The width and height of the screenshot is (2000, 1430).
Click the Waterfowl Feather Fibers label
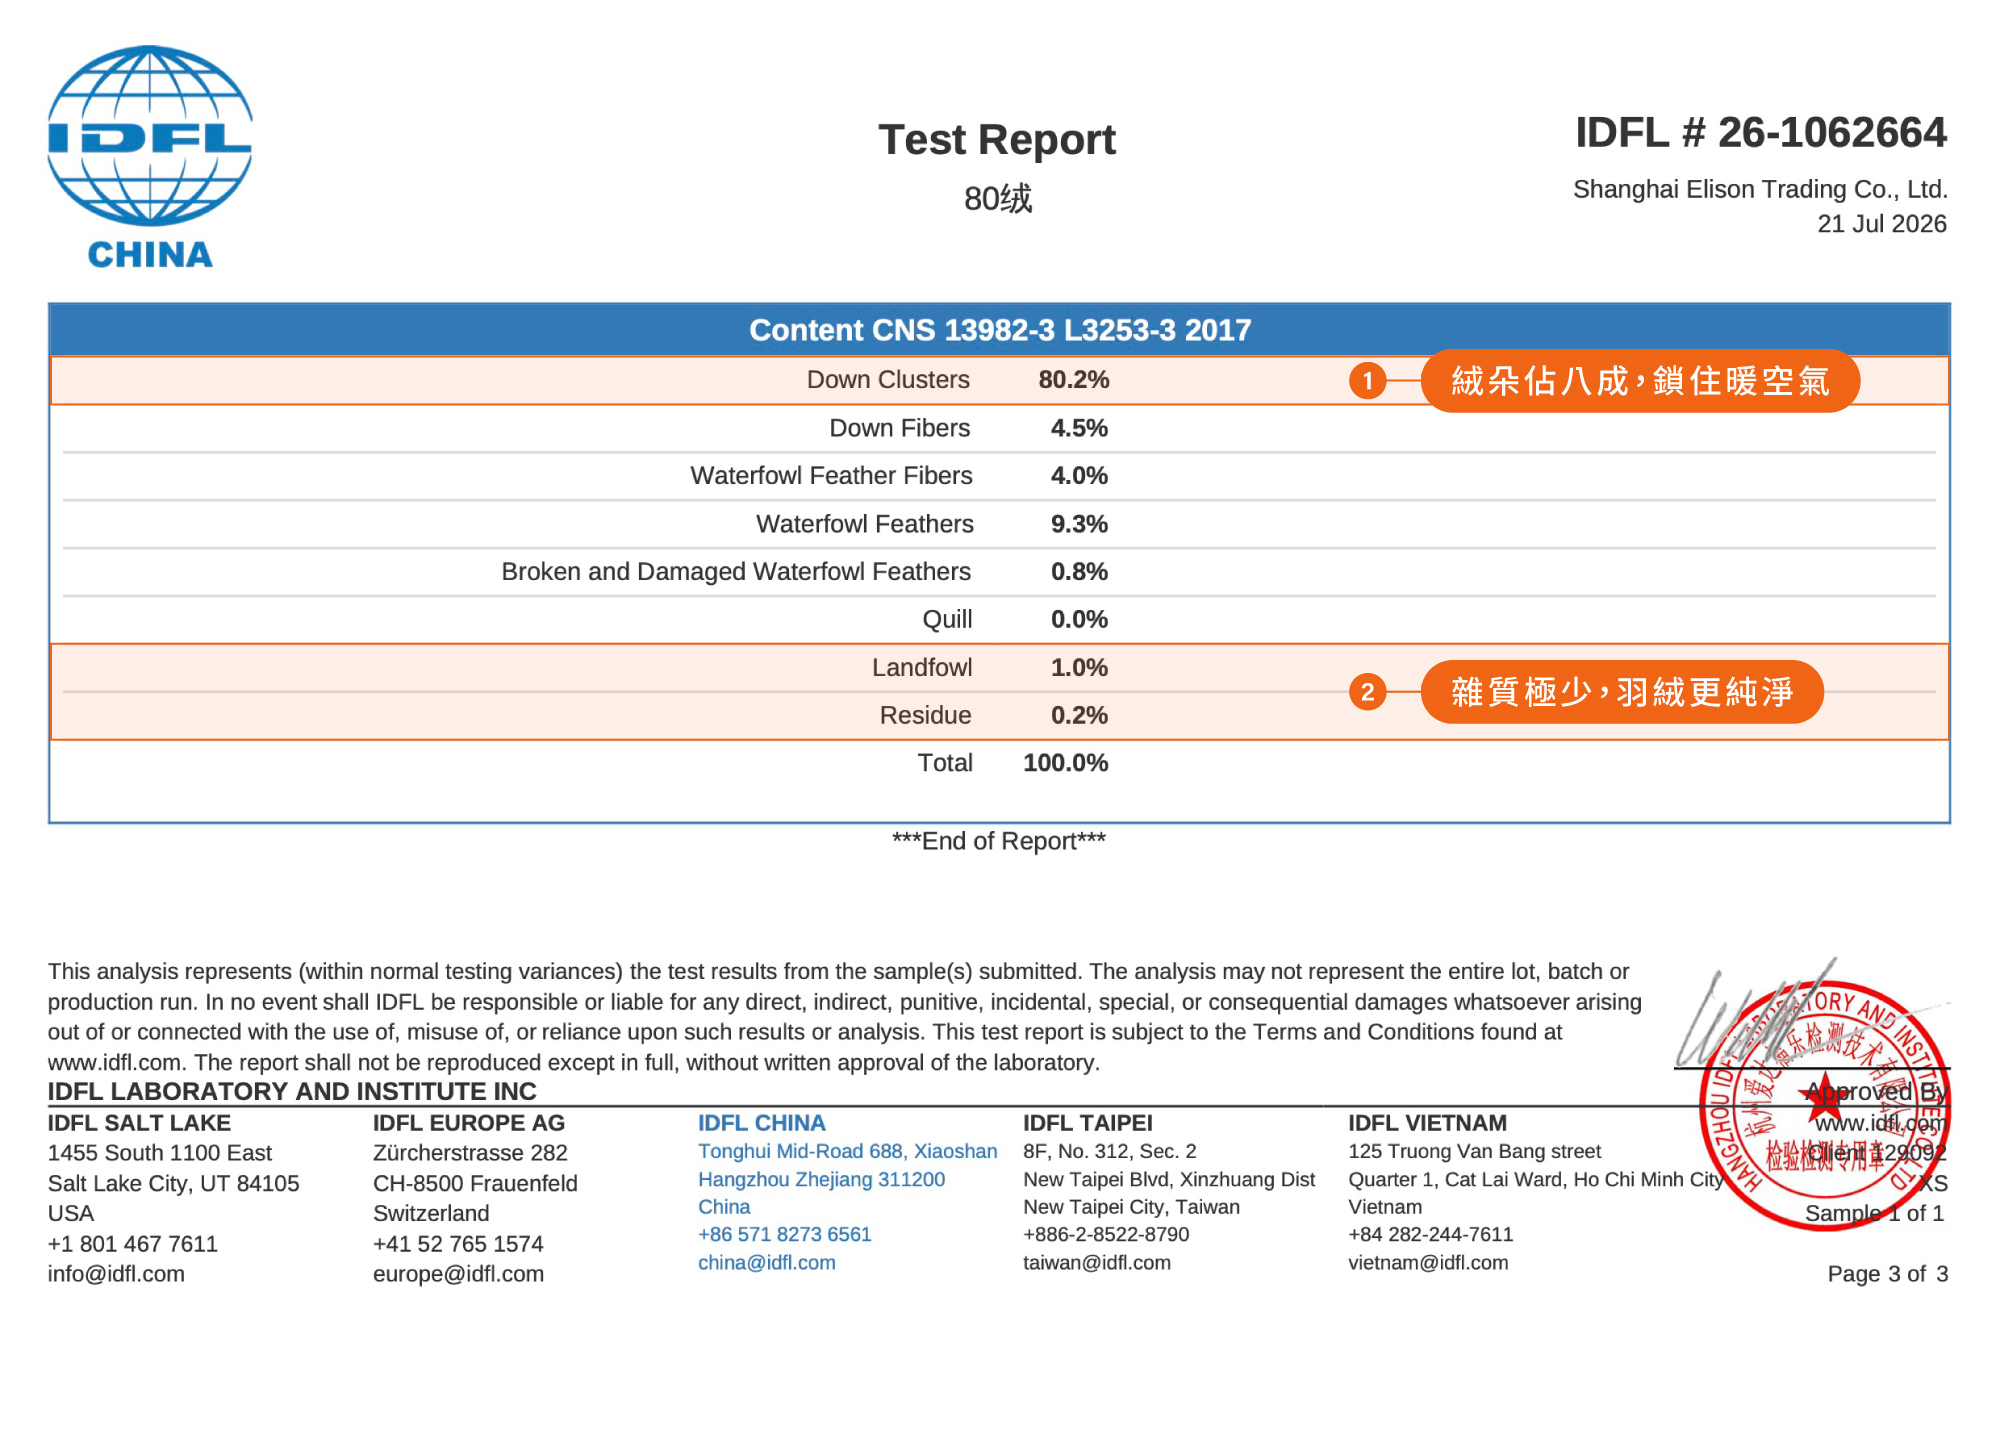[831, 476]
